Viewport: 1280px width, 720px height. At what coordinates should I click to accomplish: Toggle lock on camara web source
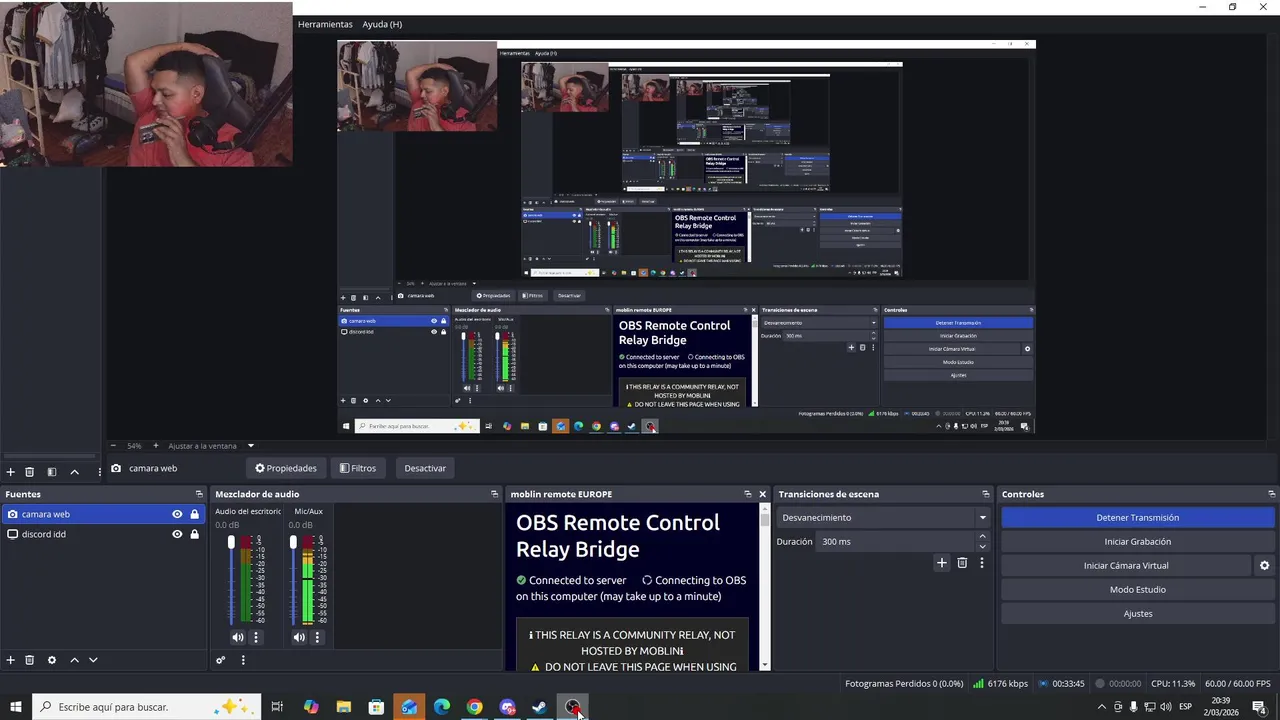(194, 514)
